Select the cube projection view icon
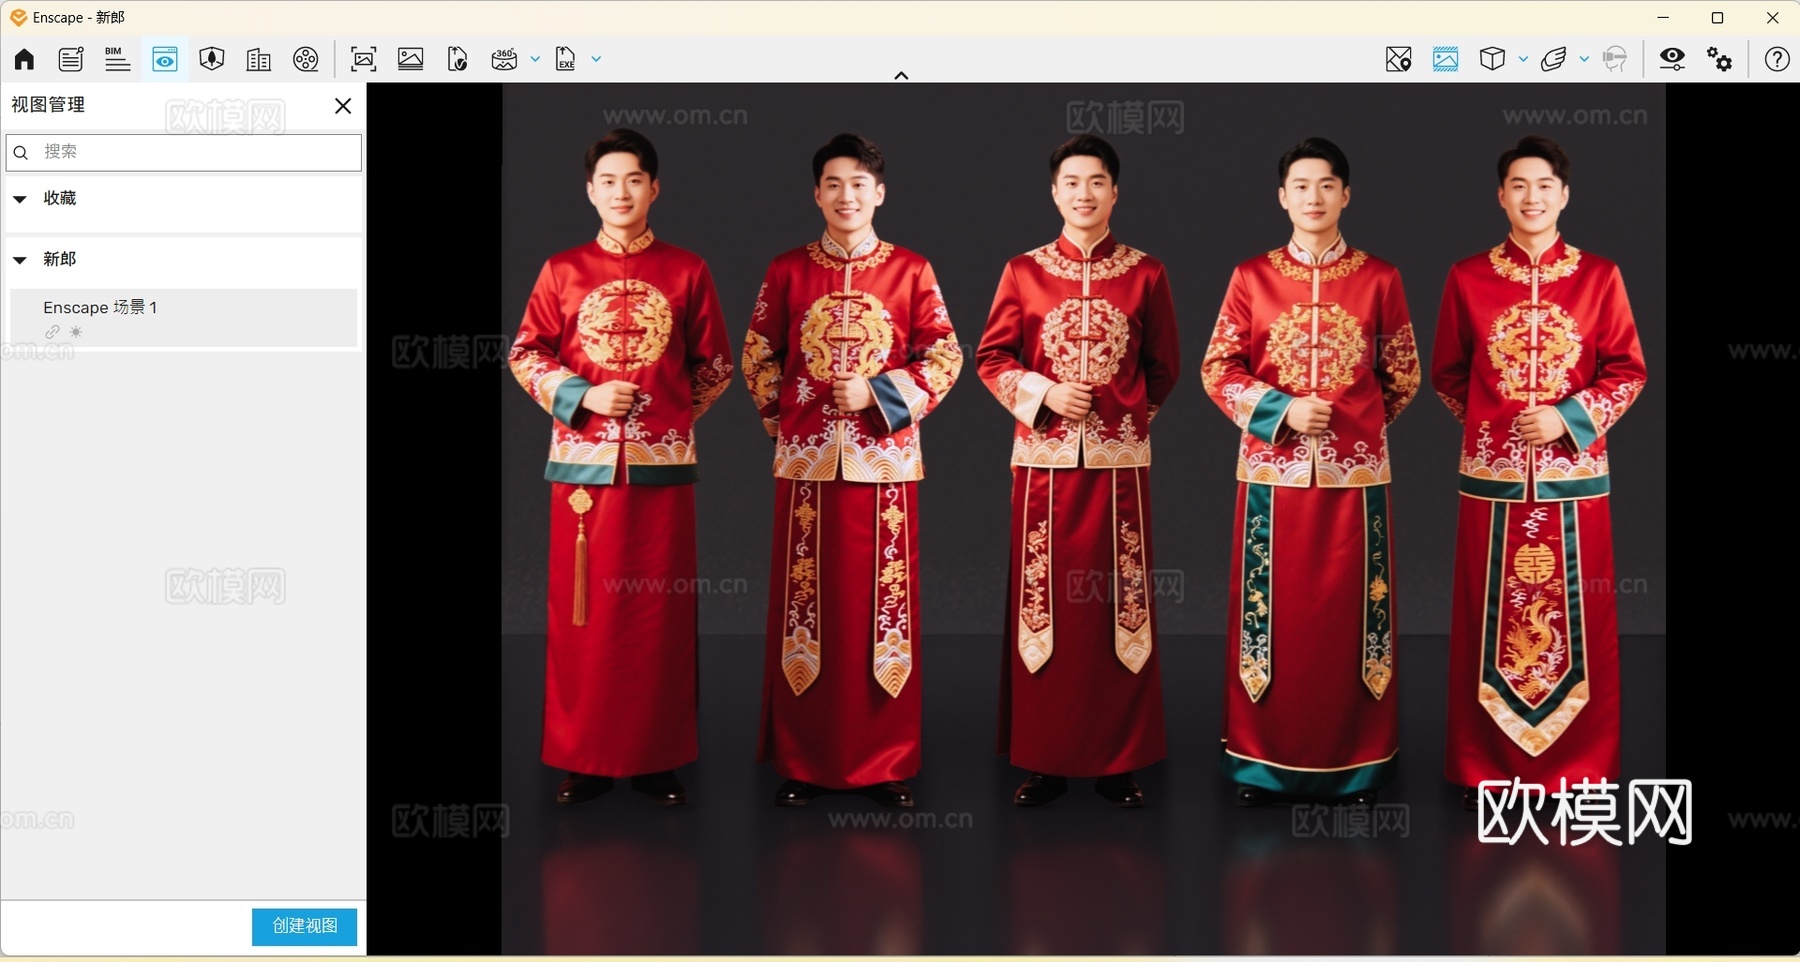This screenshot has width=1800, height=962. (x=1492, y=59)
